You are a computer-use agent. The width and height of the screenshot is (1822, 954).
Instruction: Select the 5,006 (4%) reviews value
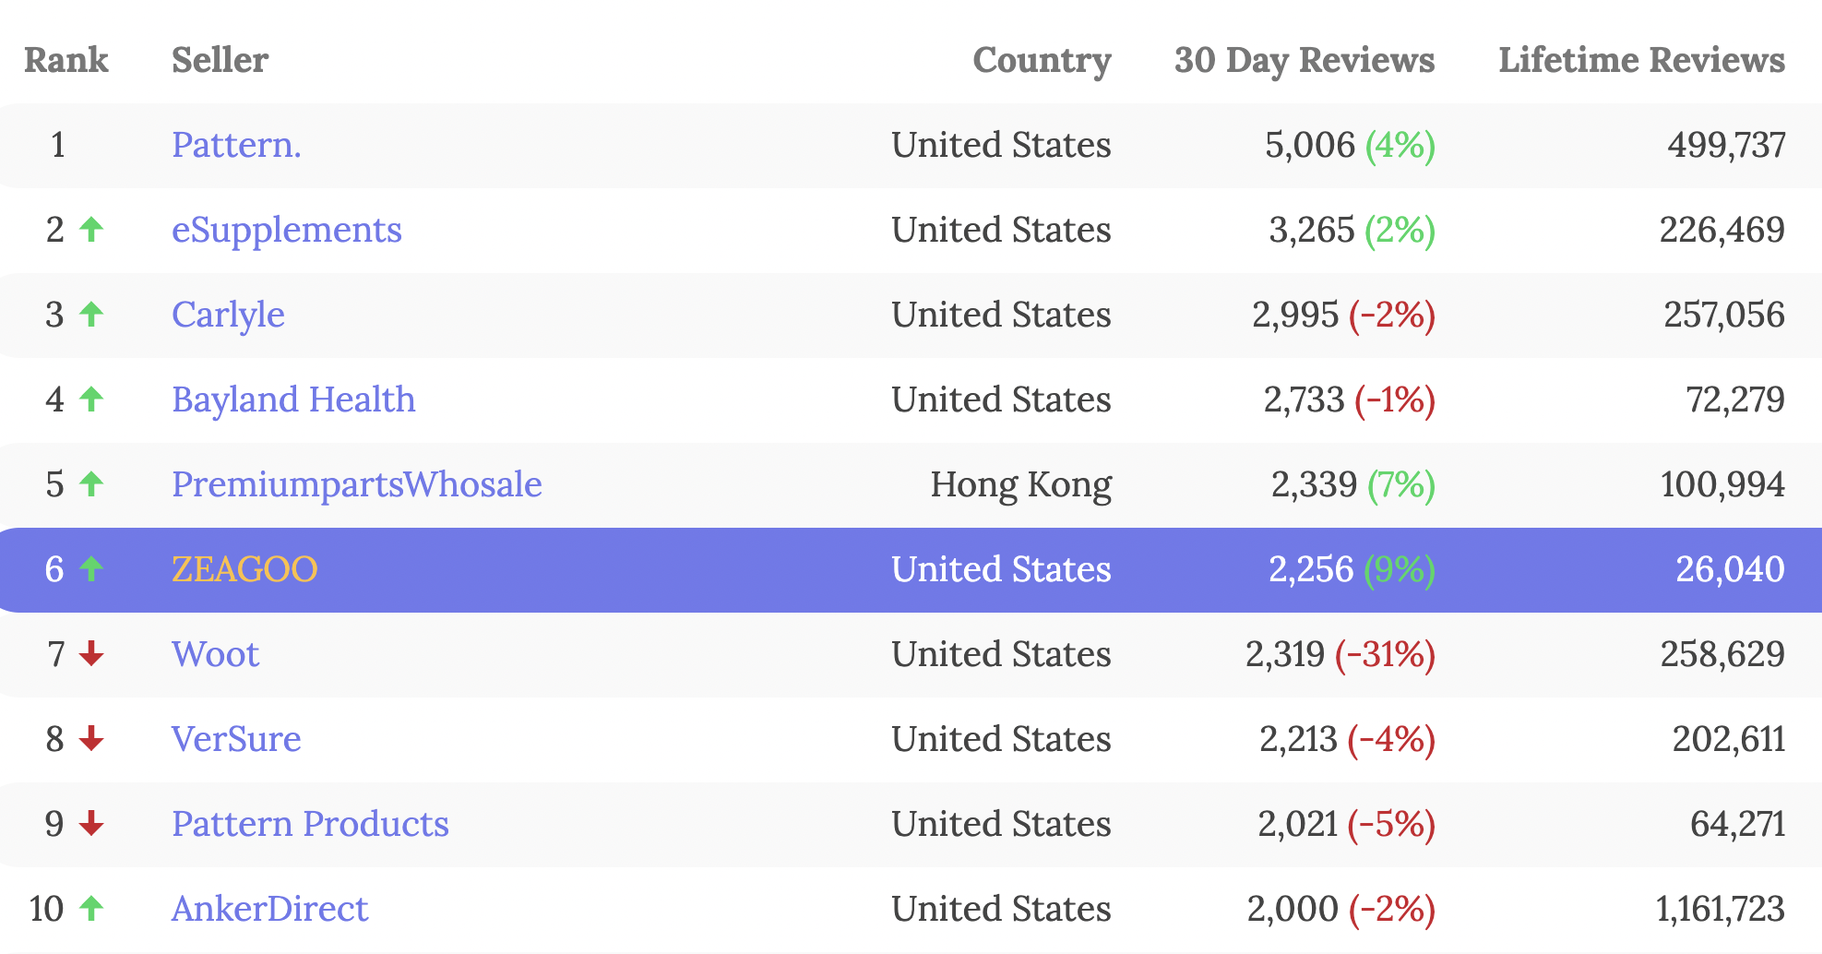coord(1350,145)
